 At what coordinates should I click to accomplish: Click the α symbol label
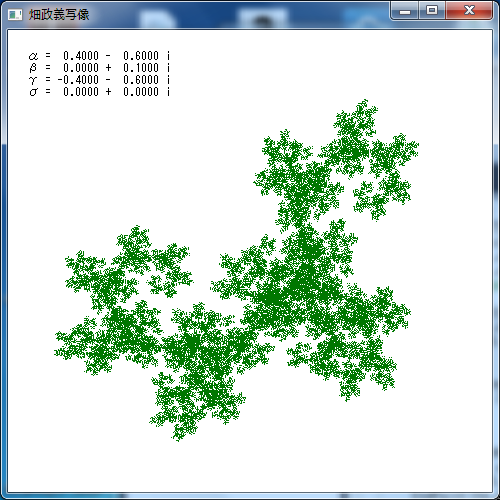[33, 56]
